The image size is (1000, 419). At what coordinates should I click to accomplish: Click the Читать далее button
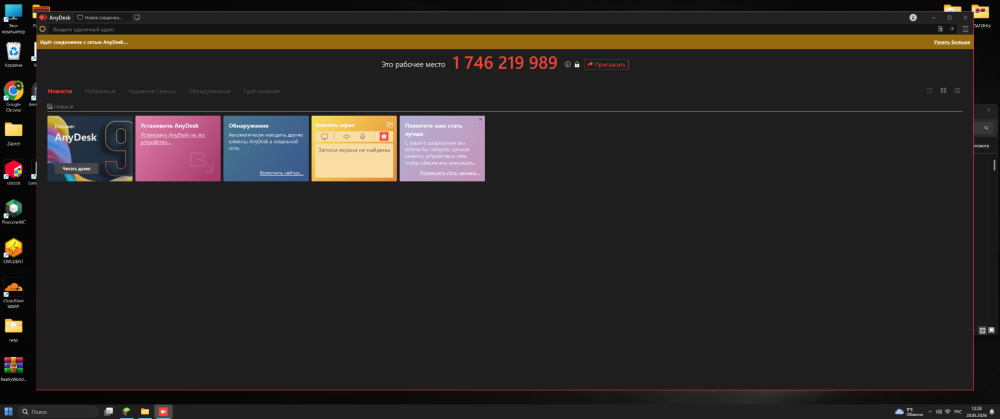click(76, 168)
